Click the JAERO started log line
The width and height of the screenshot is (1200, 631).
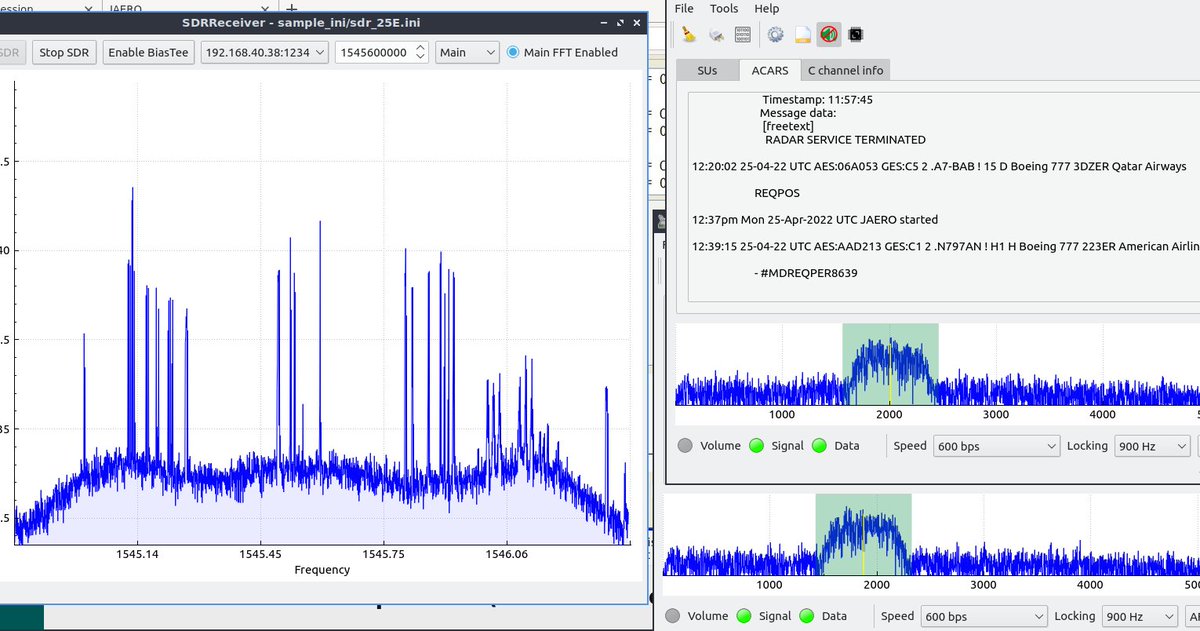click(x=815, y=220)
